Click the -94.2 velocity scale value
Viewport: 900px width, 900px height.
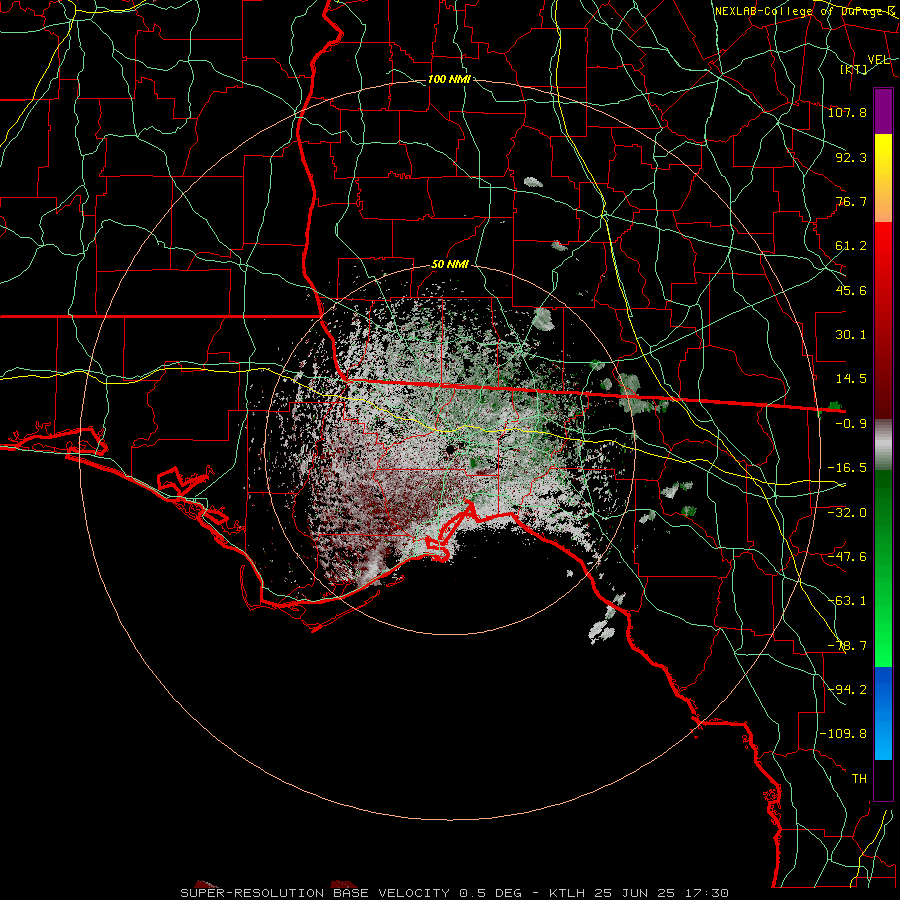847,689
